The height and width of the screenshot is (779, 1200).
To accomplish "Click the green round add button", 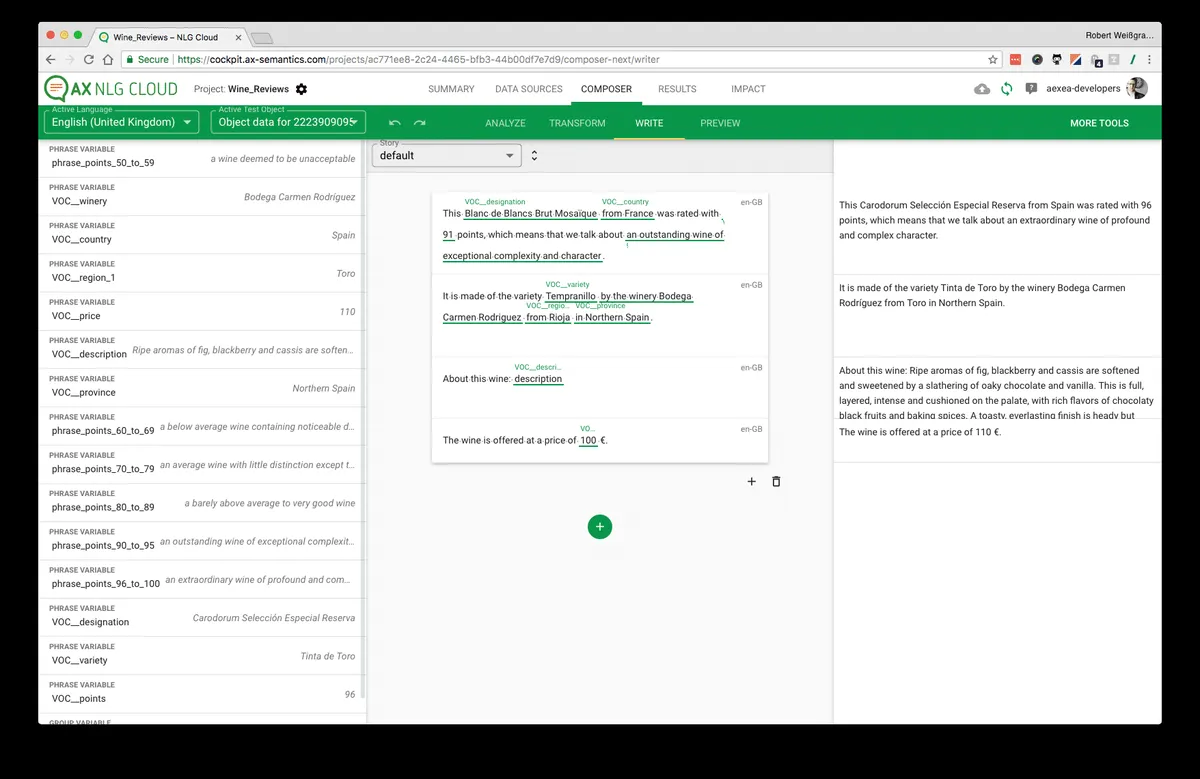I will (x=600, y=526).
